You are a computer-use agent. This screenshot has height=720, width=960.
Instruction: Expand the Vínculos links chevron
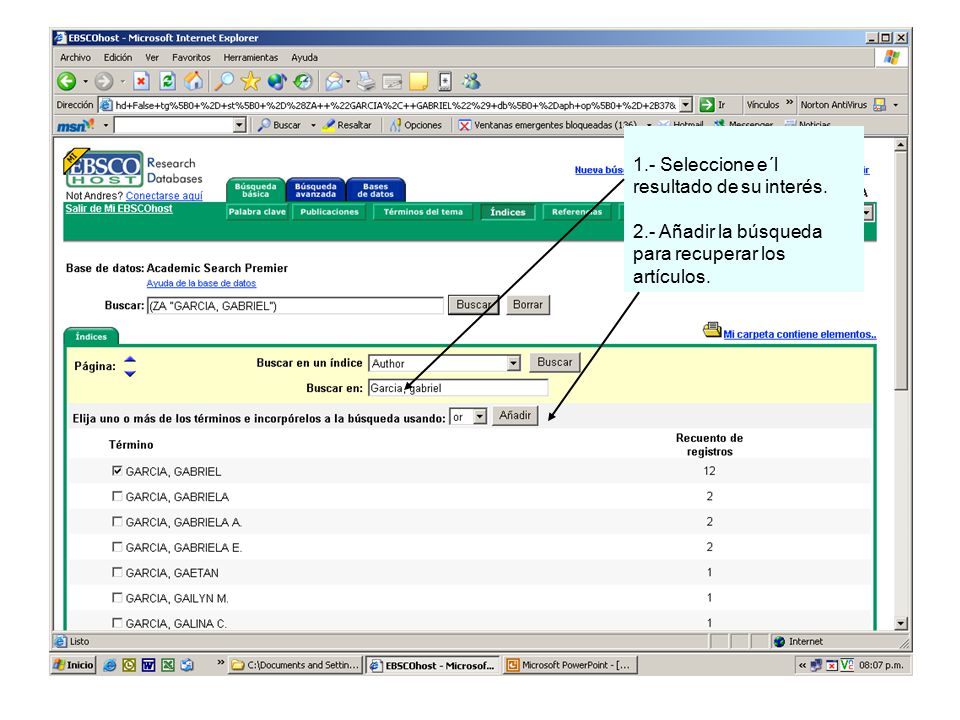790,102
